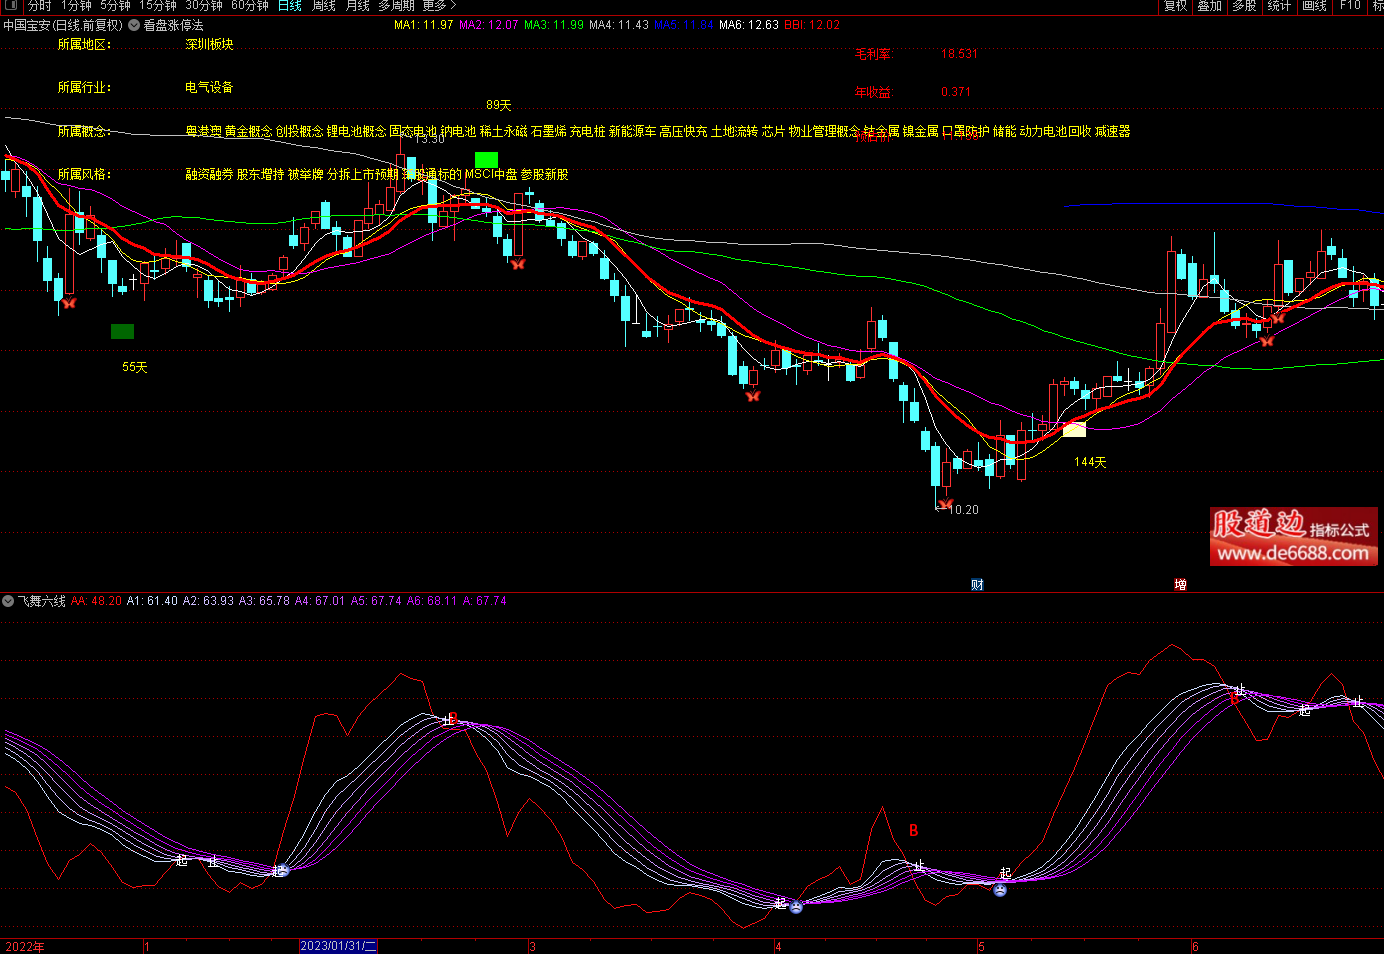Viewport: 1384px width, 954px height.
Task: Click the panel layout icon at top-left
Action: pyautogui.click(x=11, y=5)
